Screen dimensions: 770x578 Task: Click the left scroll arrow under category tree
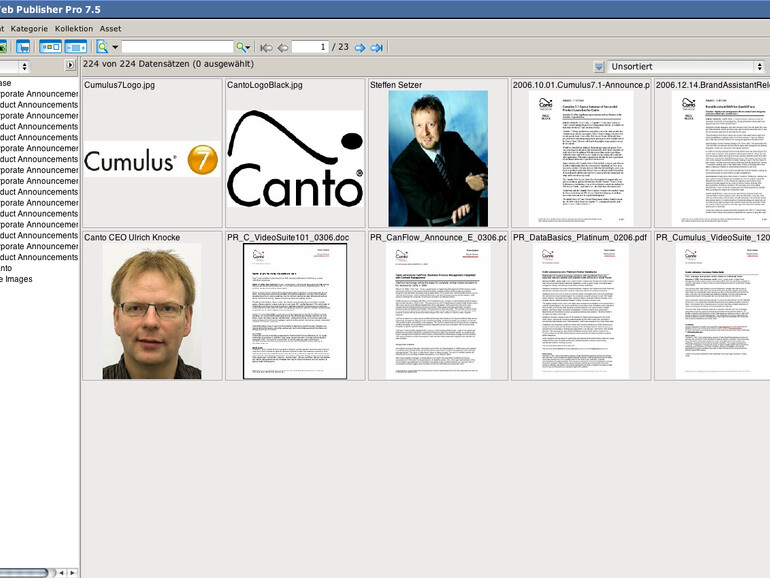pos(61,573)
